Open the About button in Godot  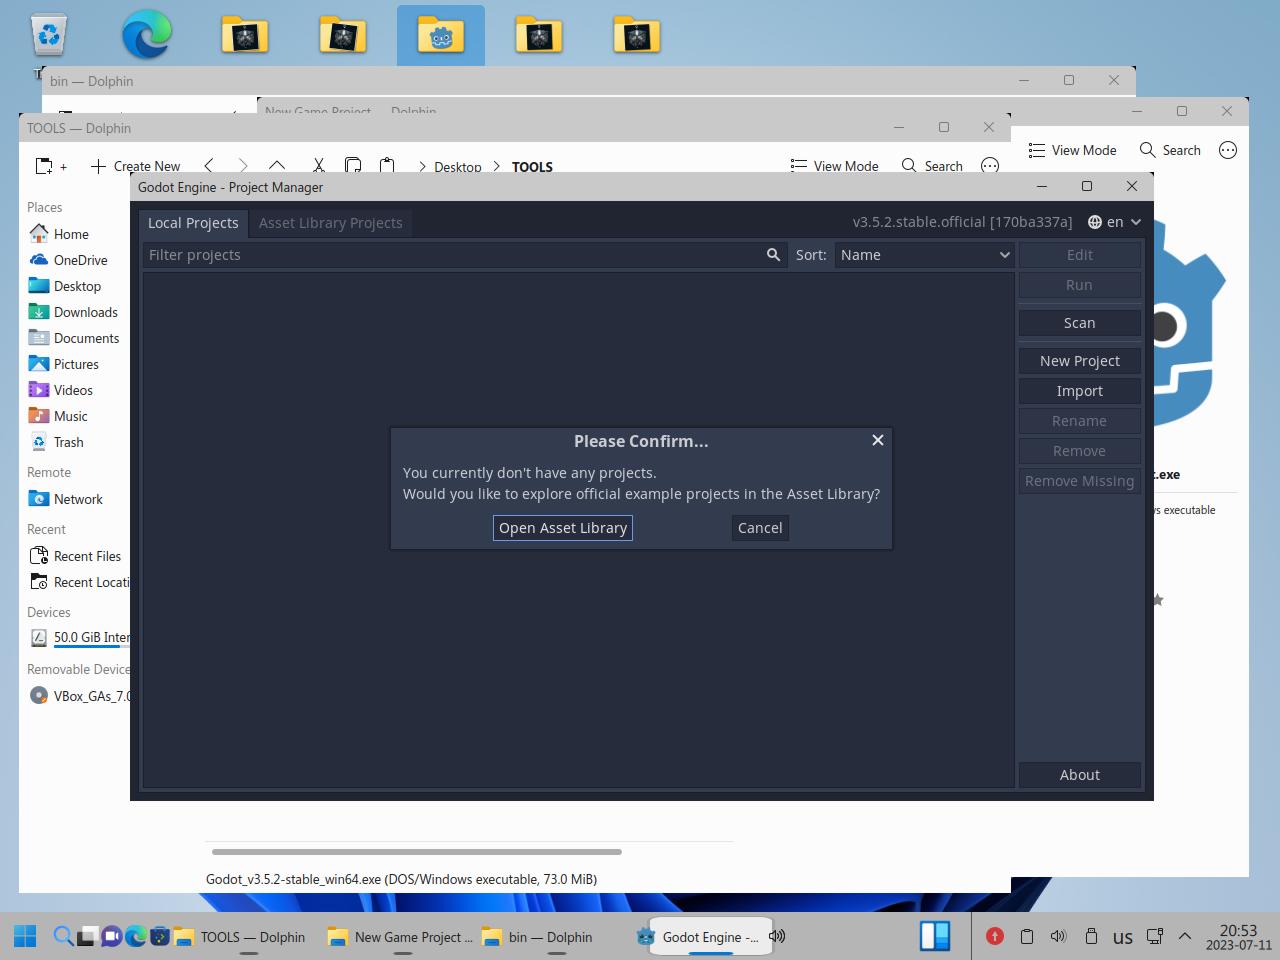(x=1080, y=775)
